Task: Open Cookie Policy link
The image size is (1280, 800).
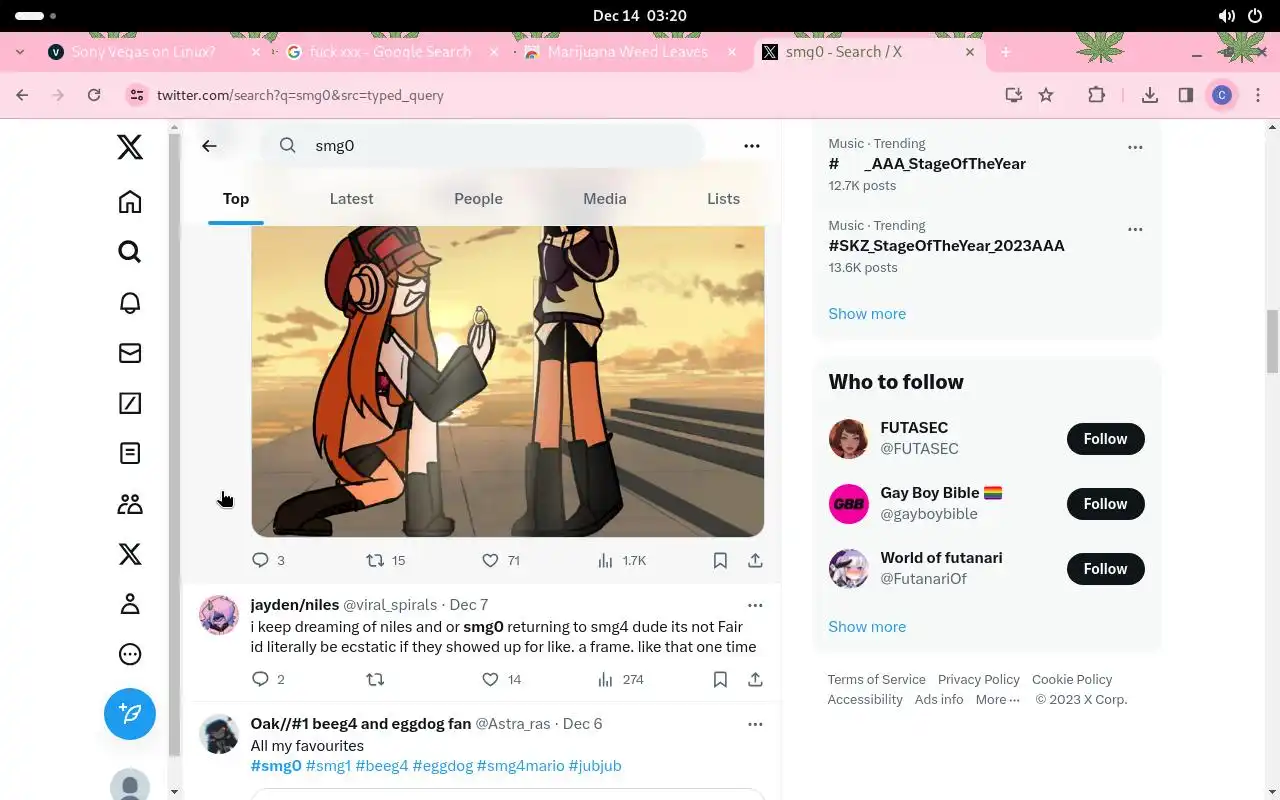Action: 1072,680
